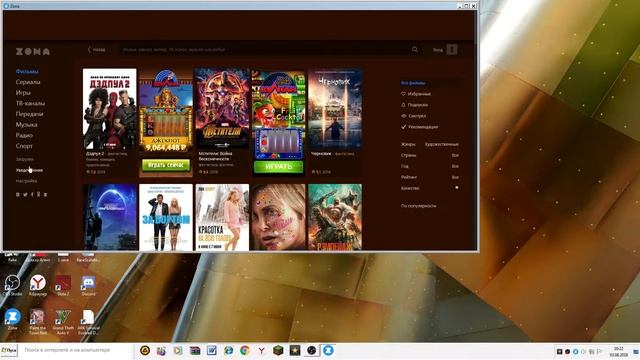Open the Рэмпейдж movie poster
The image size is (640, 360).
[335, 217]
